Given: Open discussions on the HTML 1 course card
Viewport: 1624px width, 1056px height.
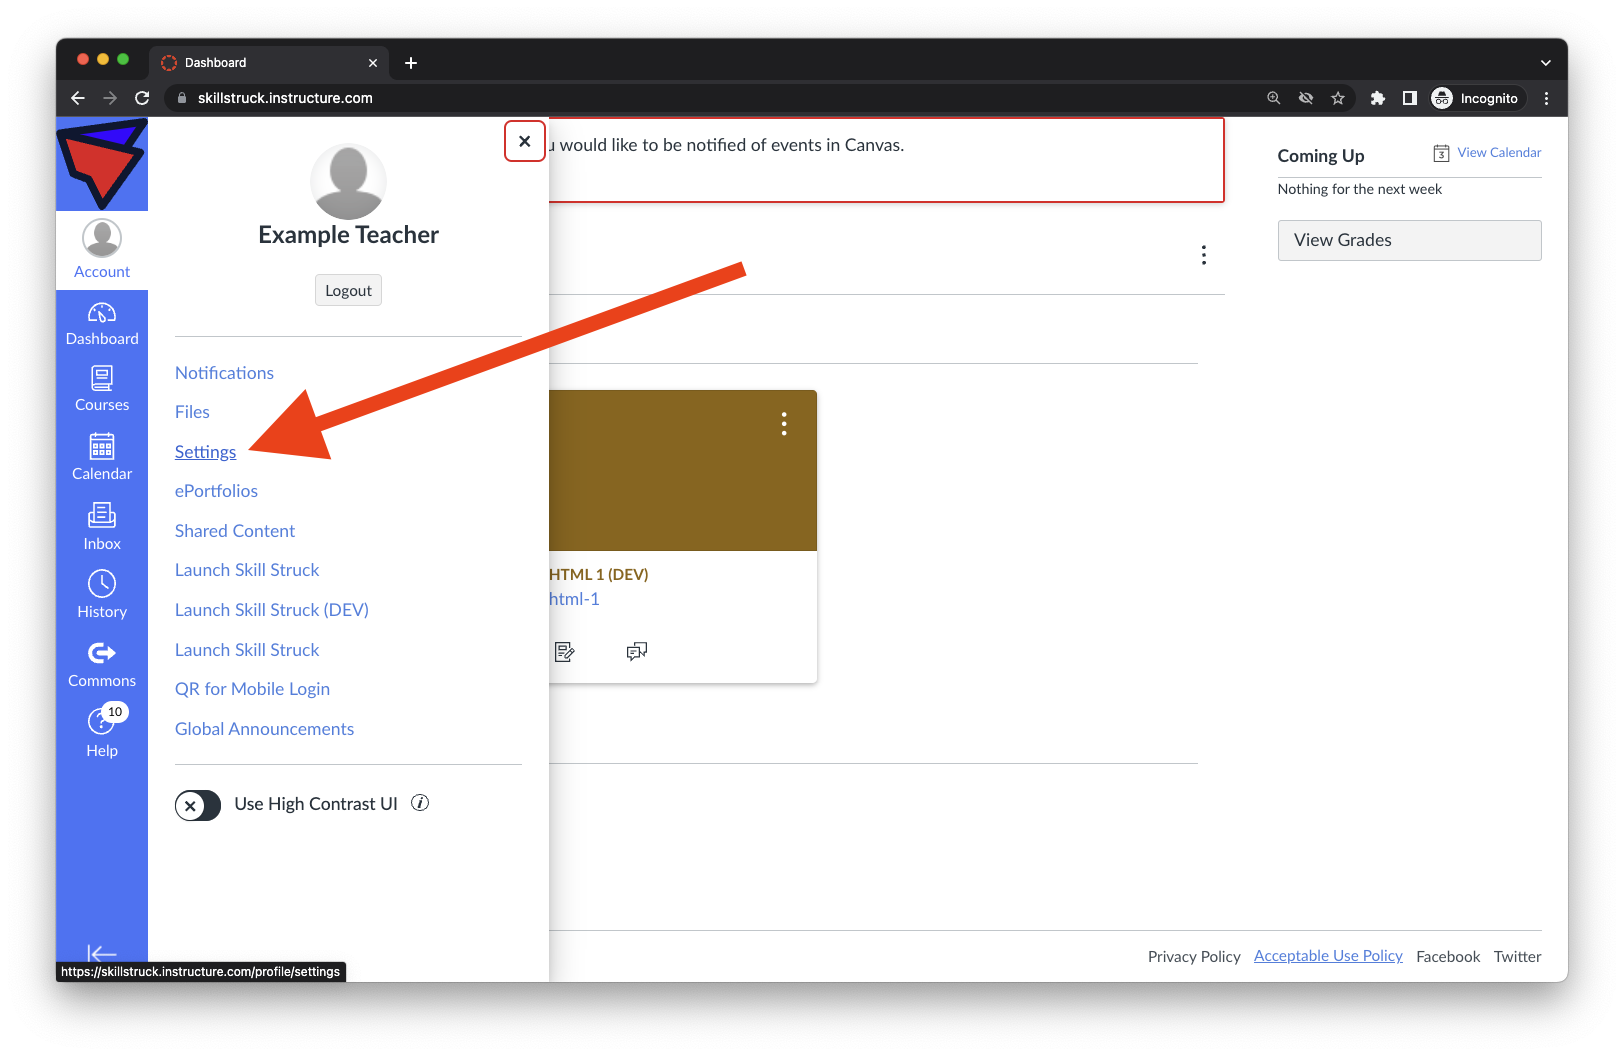Looking at the screenshot, I should pos(637,651).
